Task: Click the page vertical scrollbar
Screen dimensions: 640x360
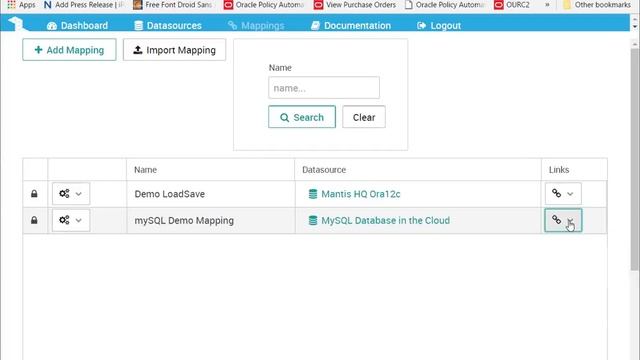Action: pos(634,159)
